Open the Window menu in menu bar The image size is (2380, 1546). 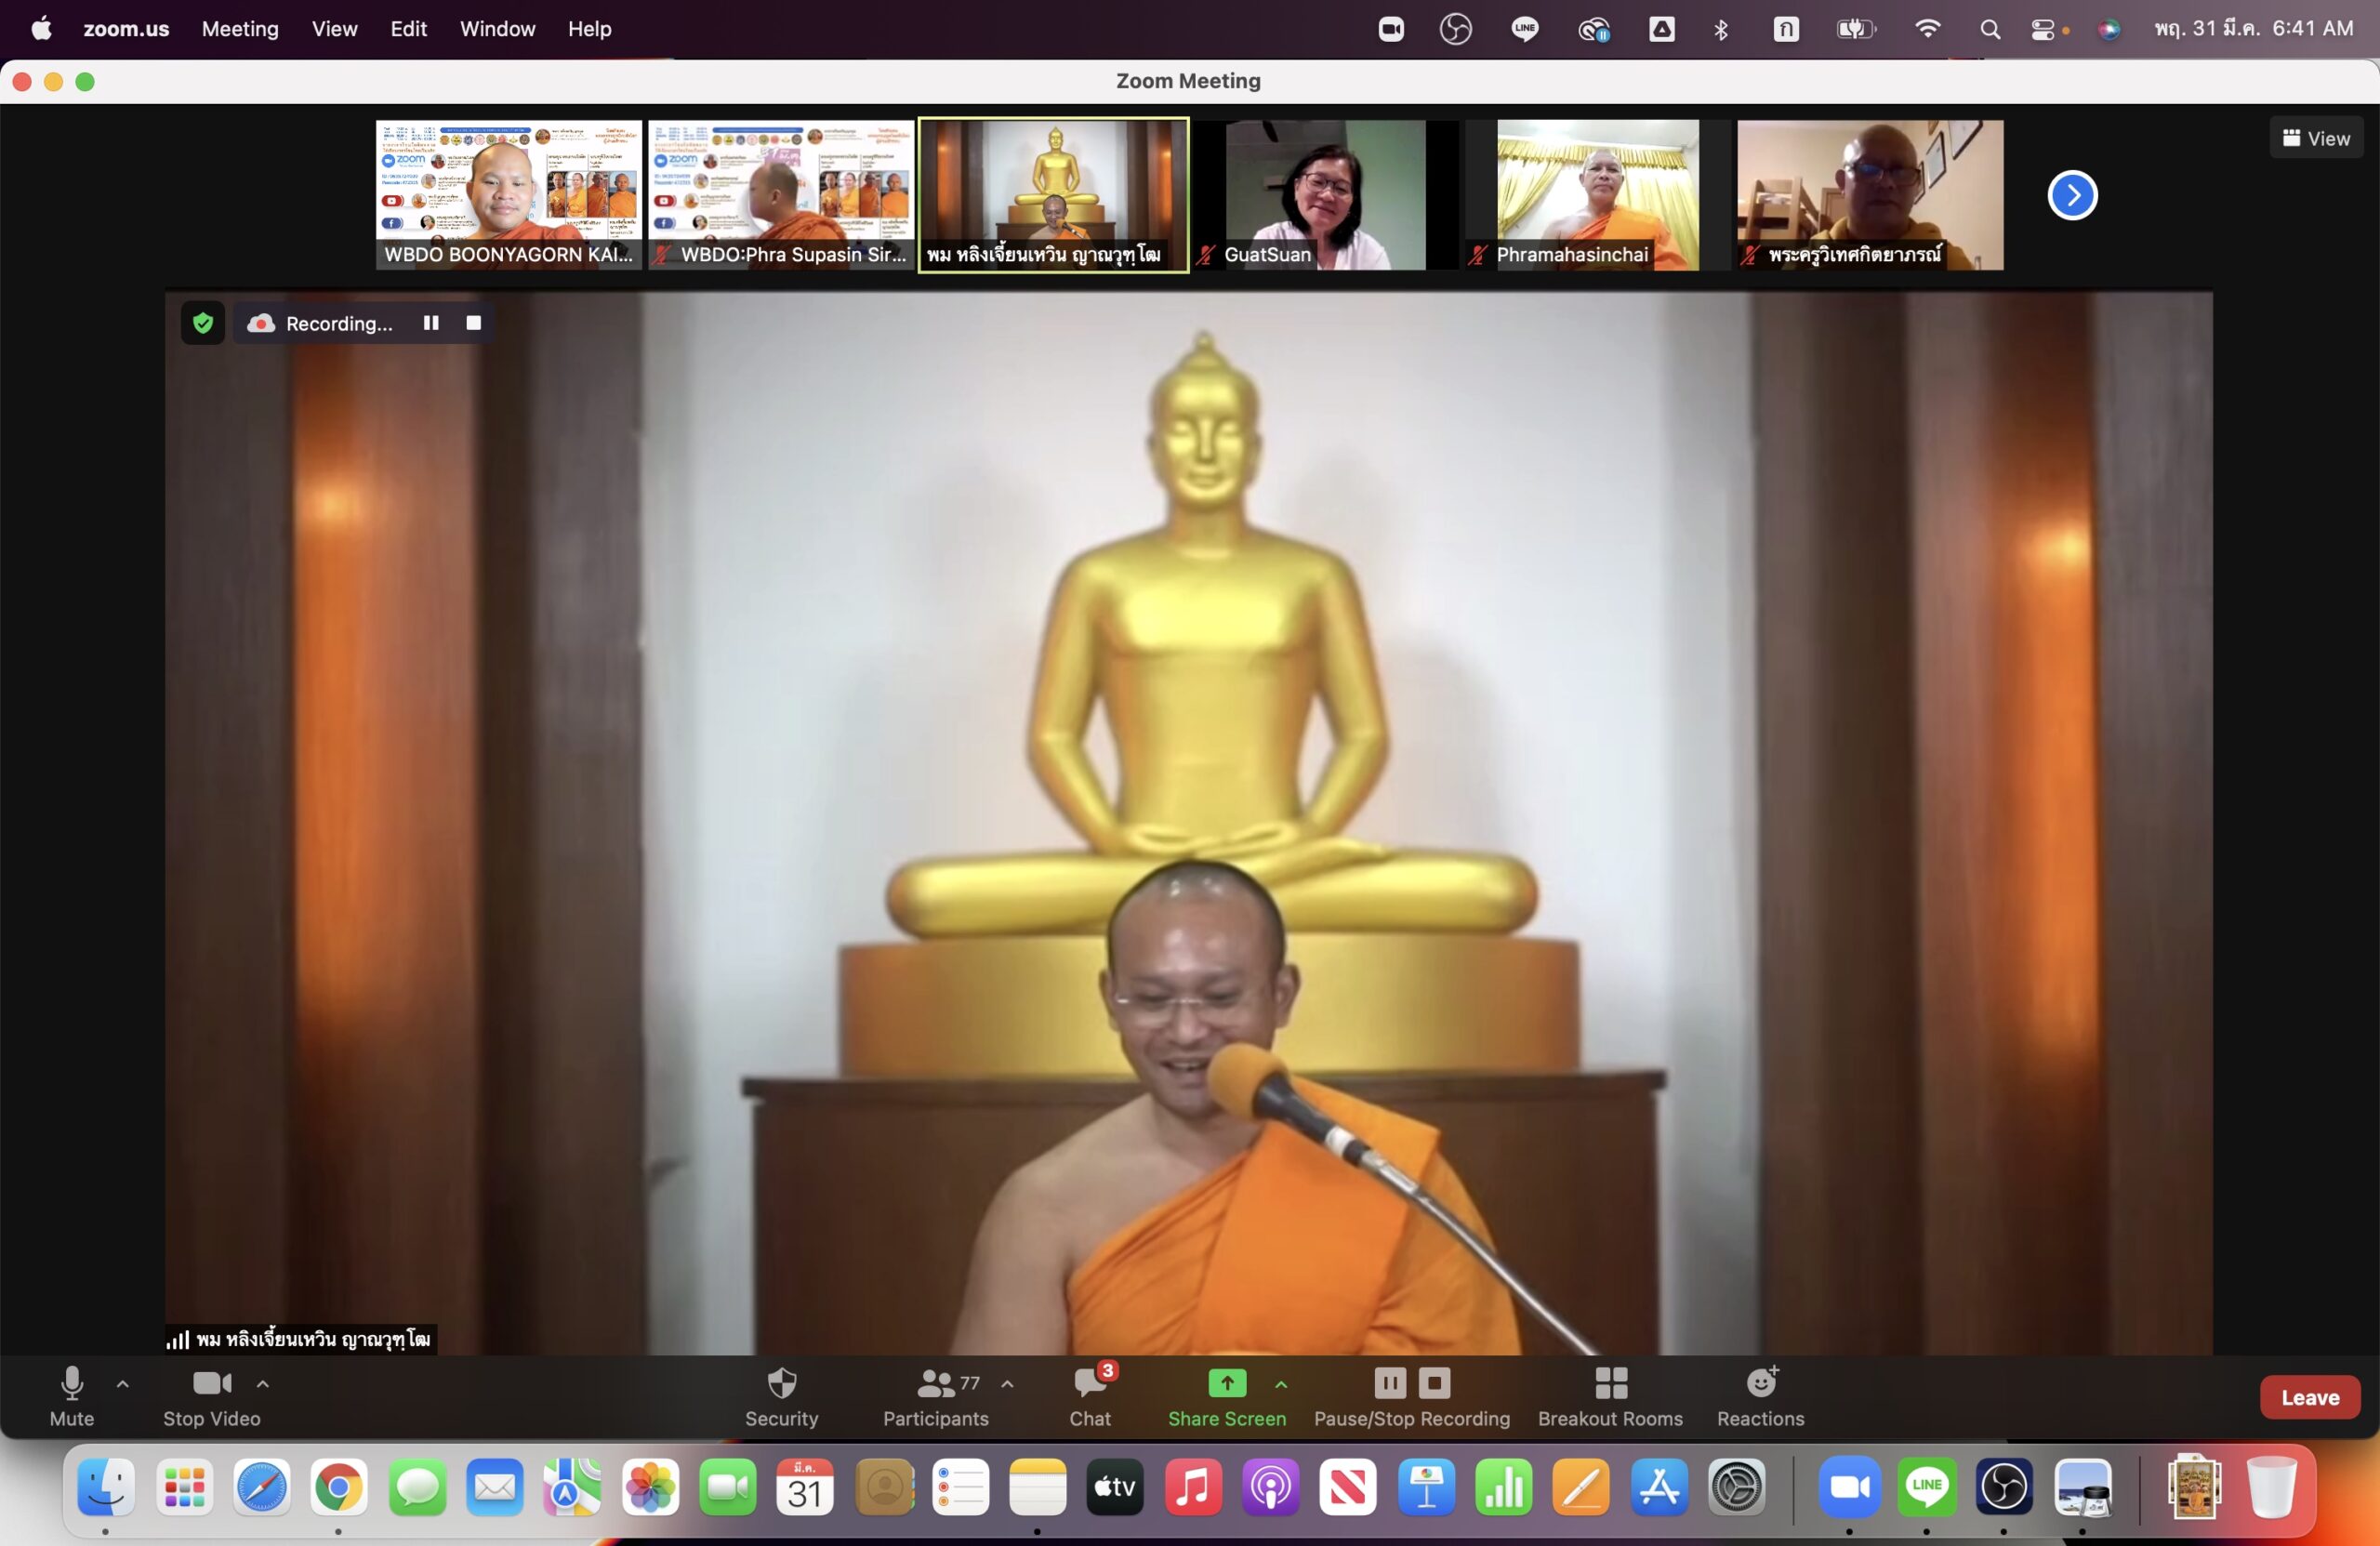(497, 29)
